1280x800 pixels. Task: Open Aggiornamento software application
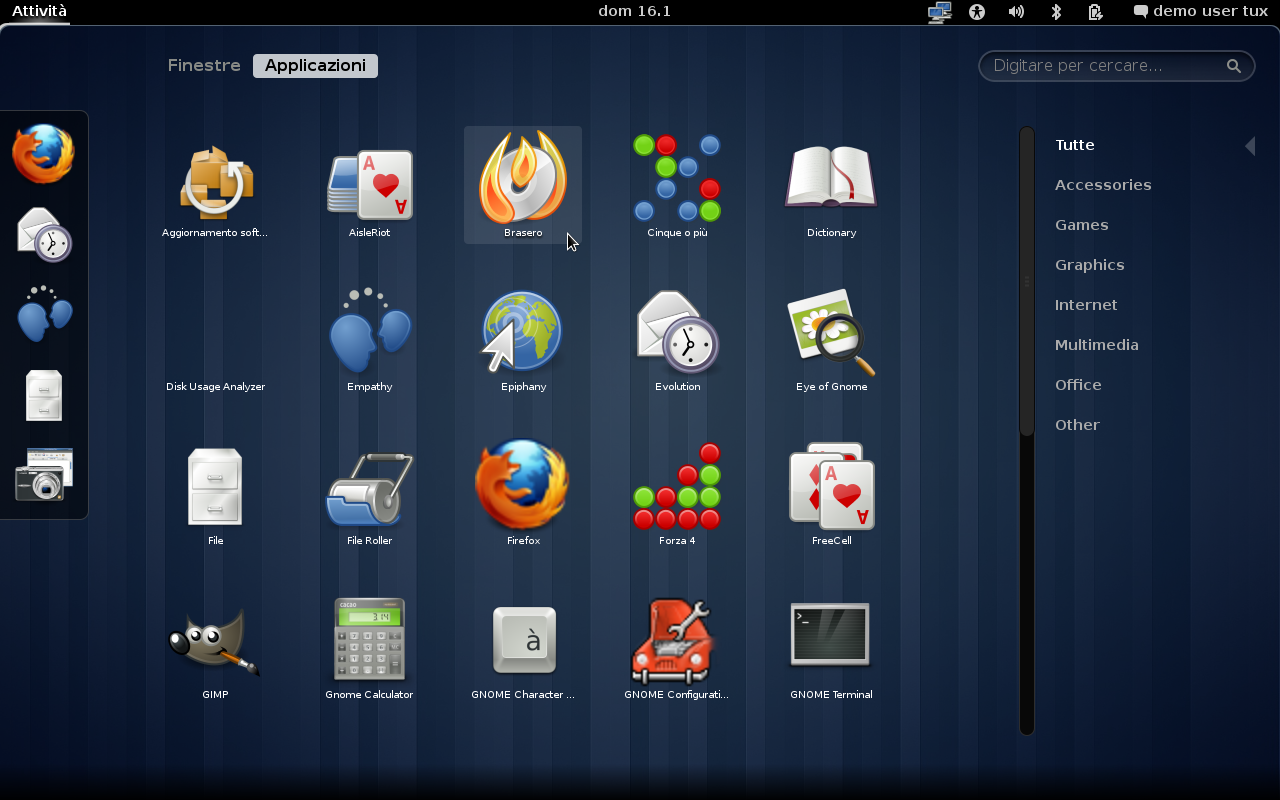pyautogui.click(x=215, y=186)
